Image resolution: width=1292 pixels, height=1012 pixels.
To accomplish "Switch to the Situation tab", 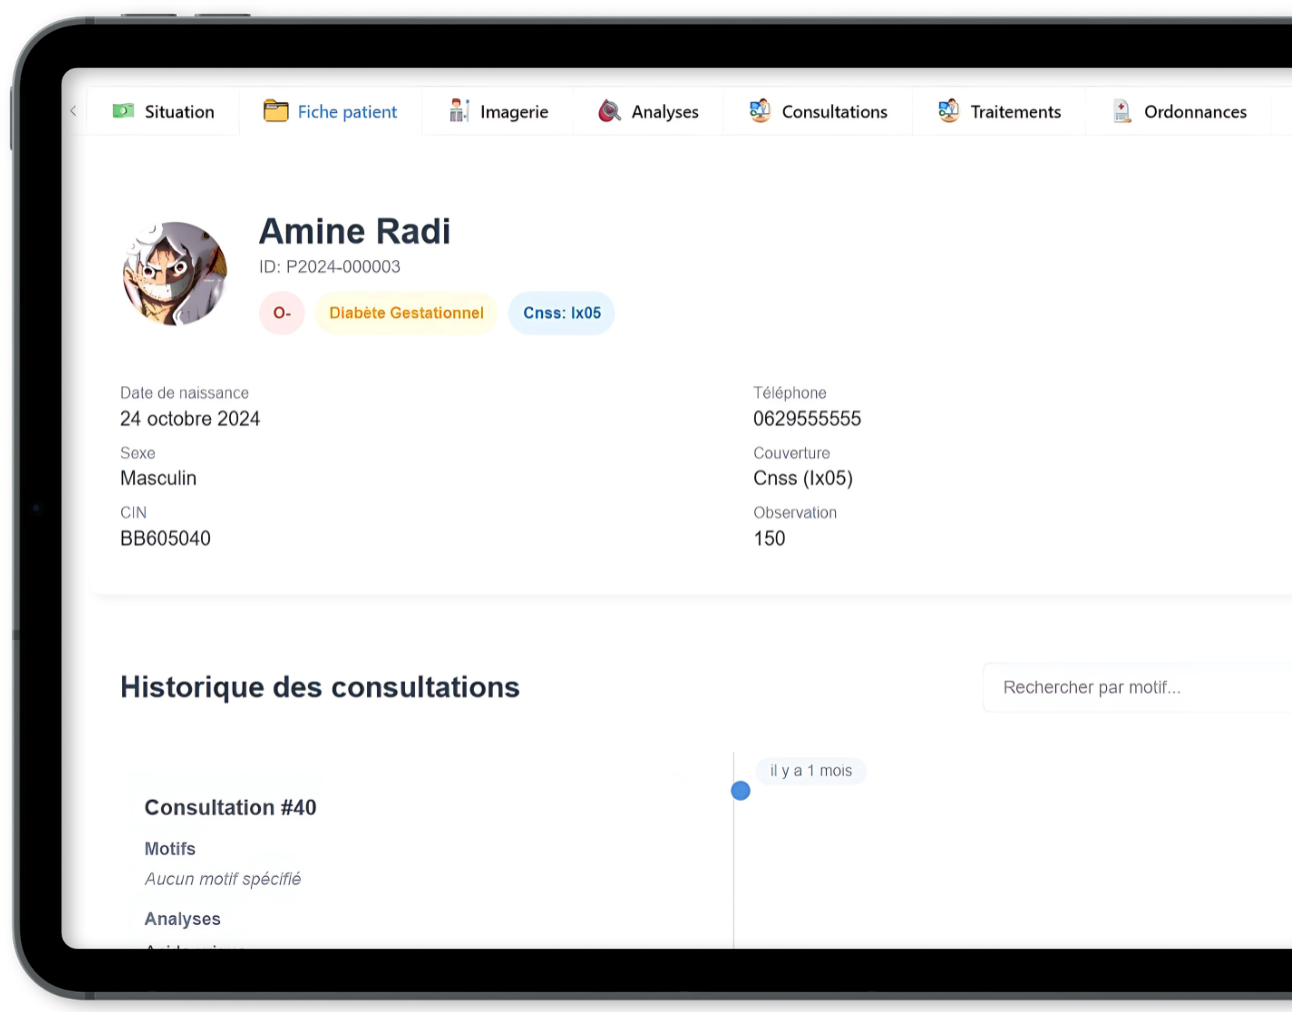I will [x=163, y=111].
